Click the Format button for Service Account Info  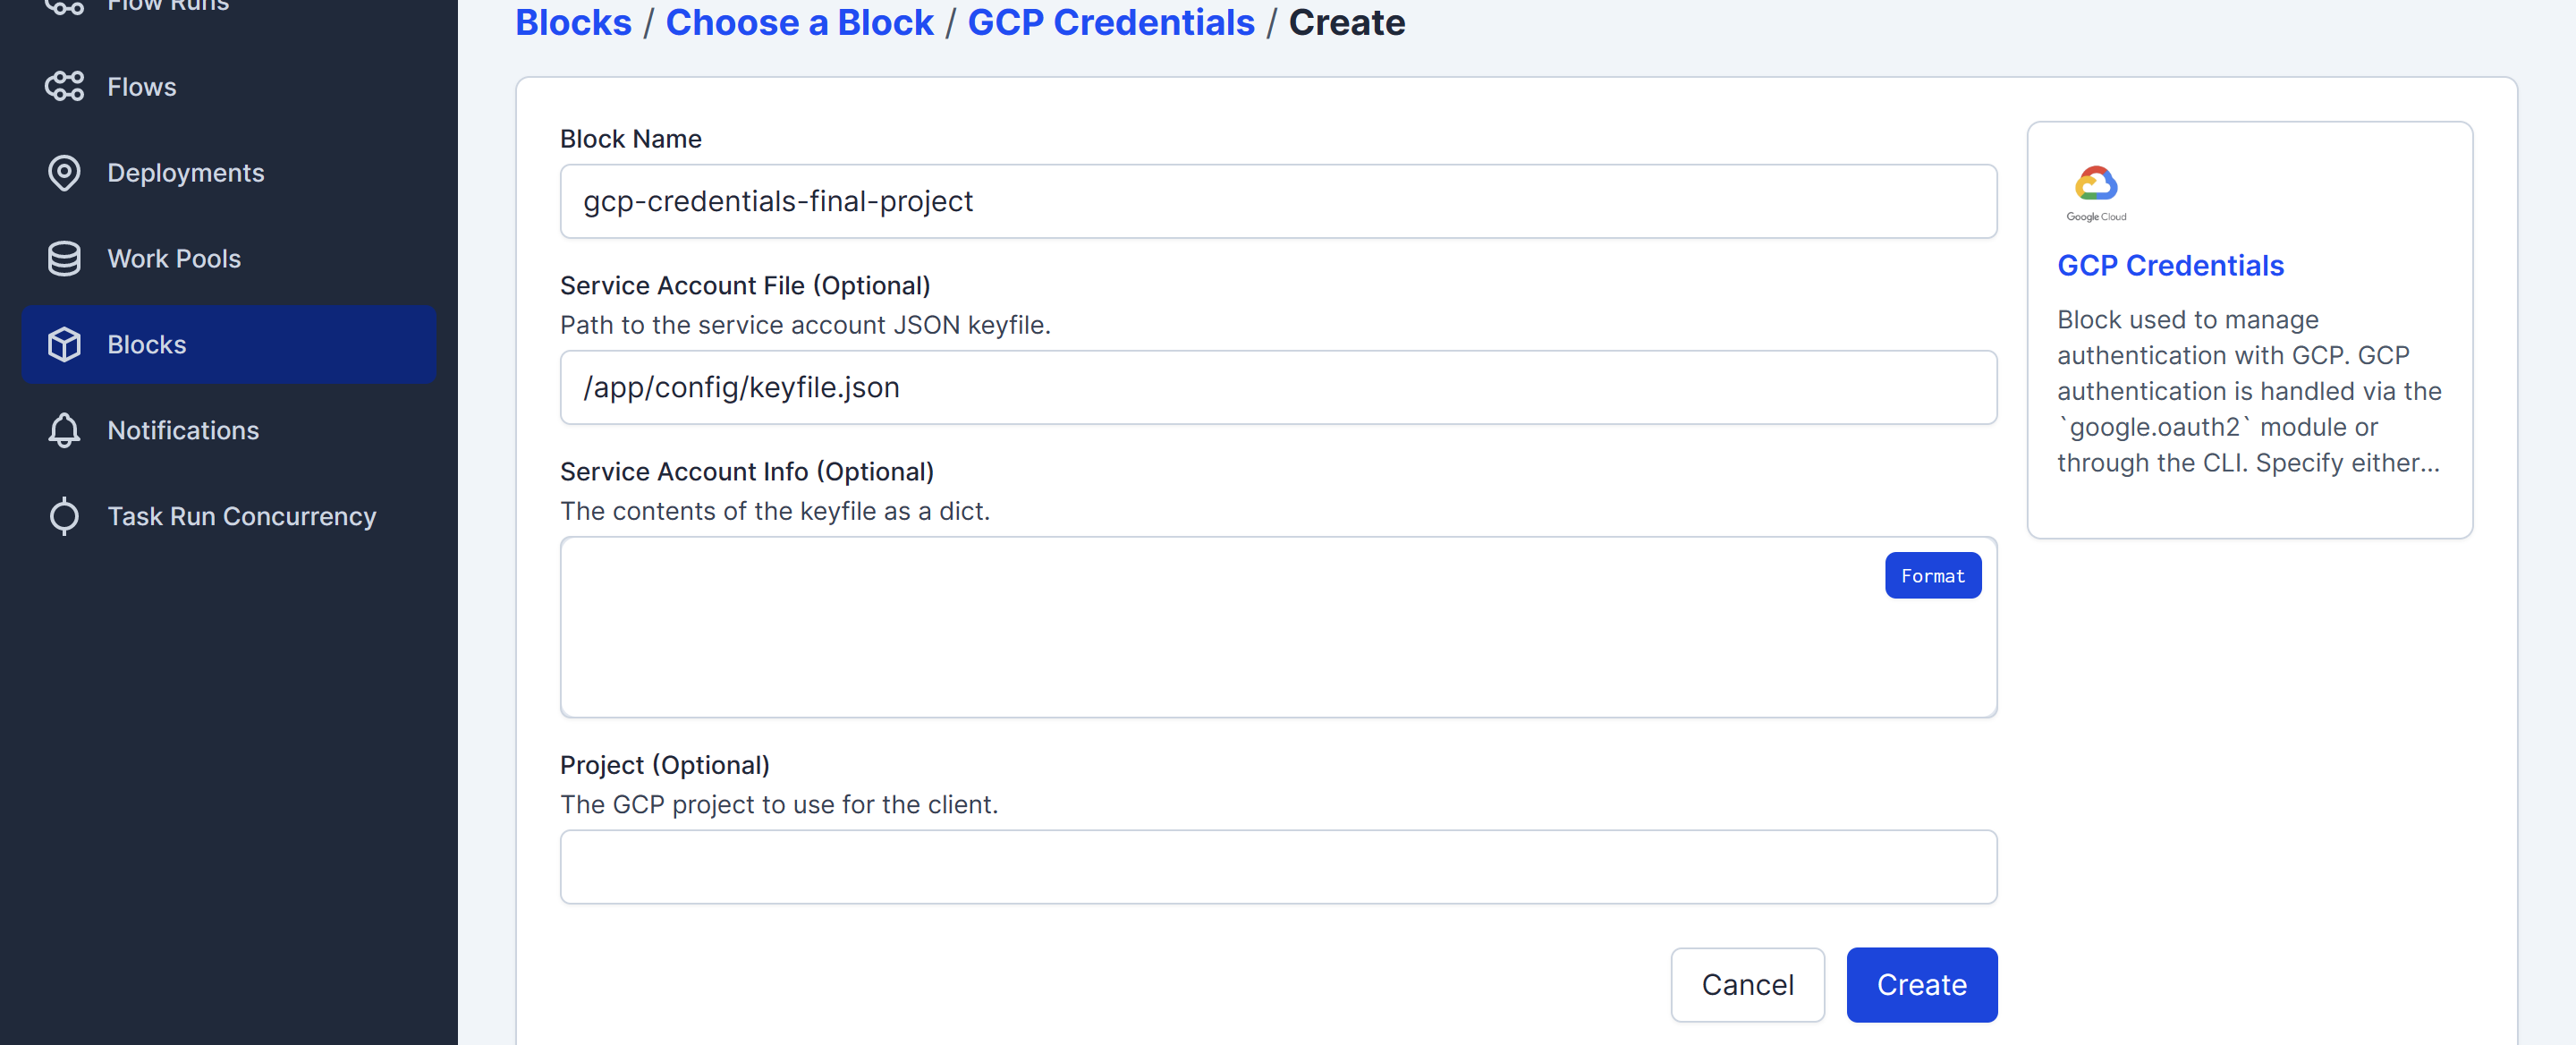pyautogui.click(x=1933, y=575)
